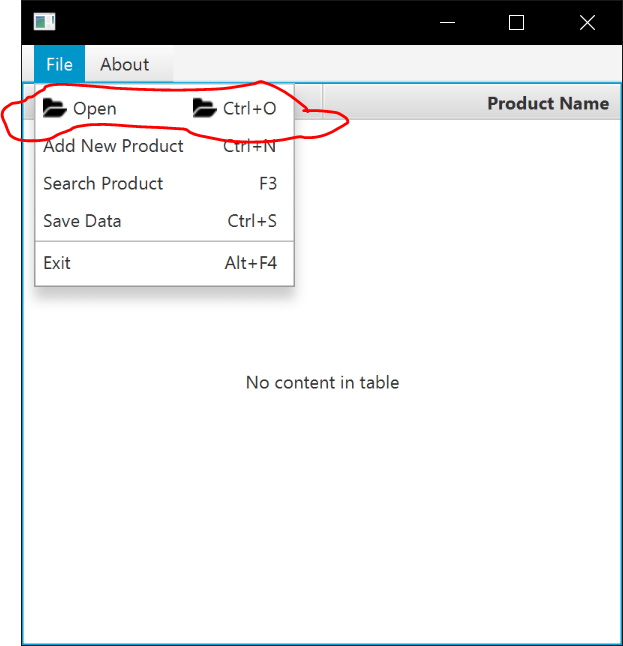Choose Search Product from the menu

pyautogui.click(x=103, y=184)
